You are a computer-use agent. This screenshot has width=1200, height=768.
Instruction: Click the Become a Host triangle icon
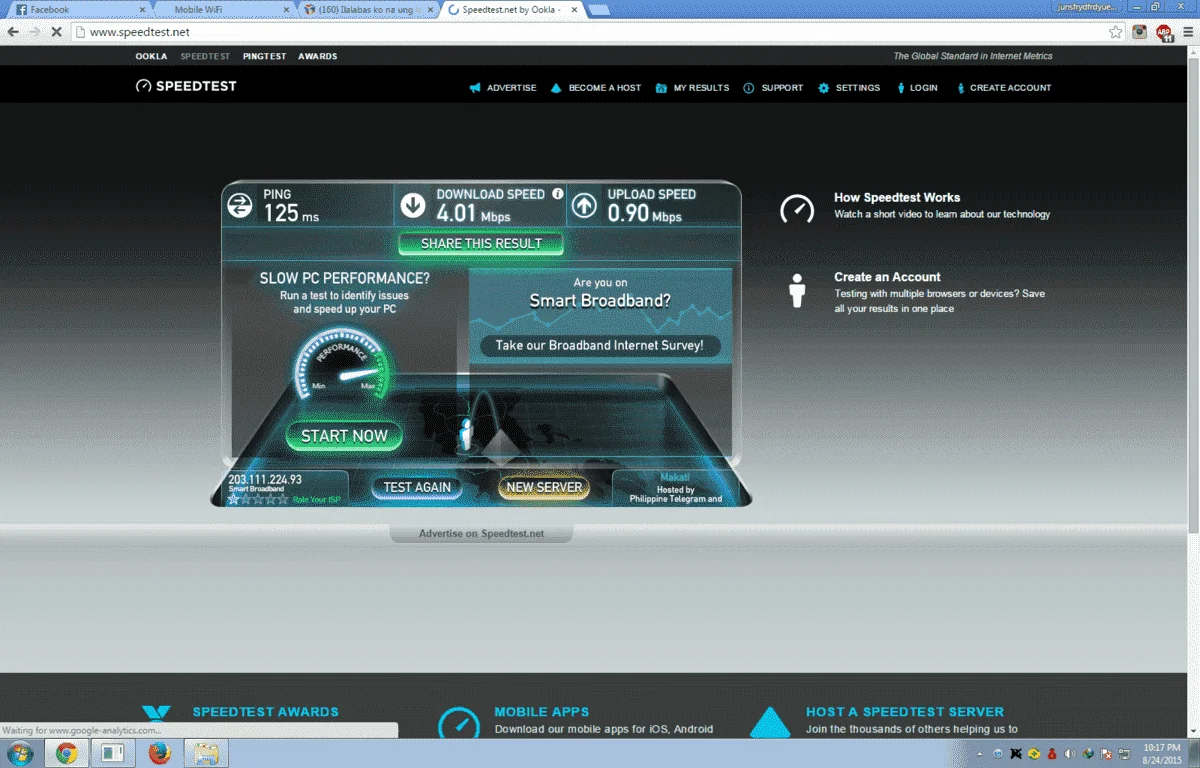(556, 88)
